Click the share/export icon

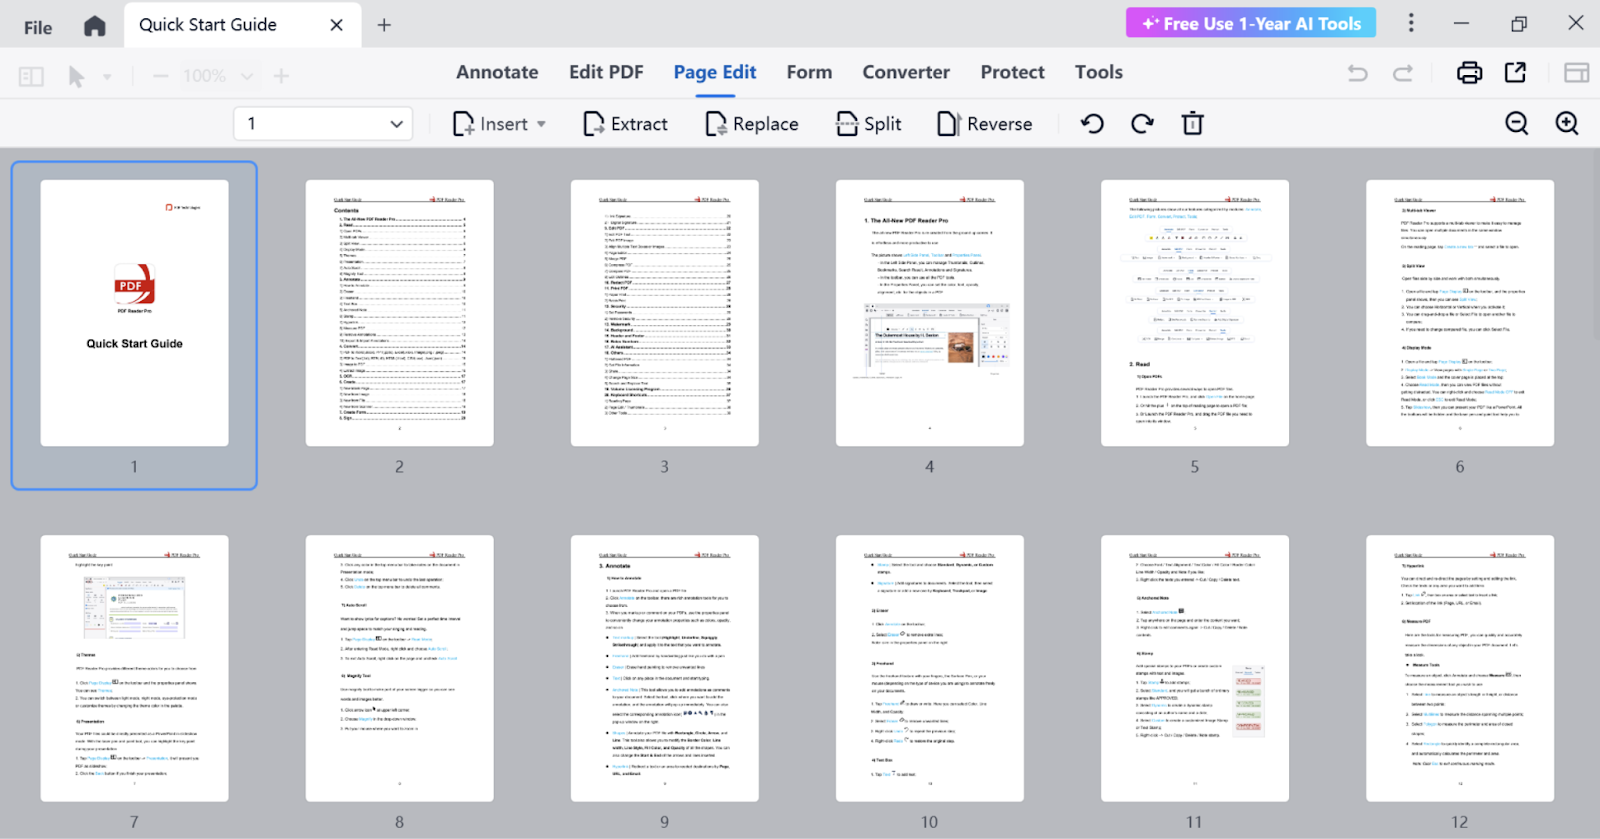[1515, 73]
